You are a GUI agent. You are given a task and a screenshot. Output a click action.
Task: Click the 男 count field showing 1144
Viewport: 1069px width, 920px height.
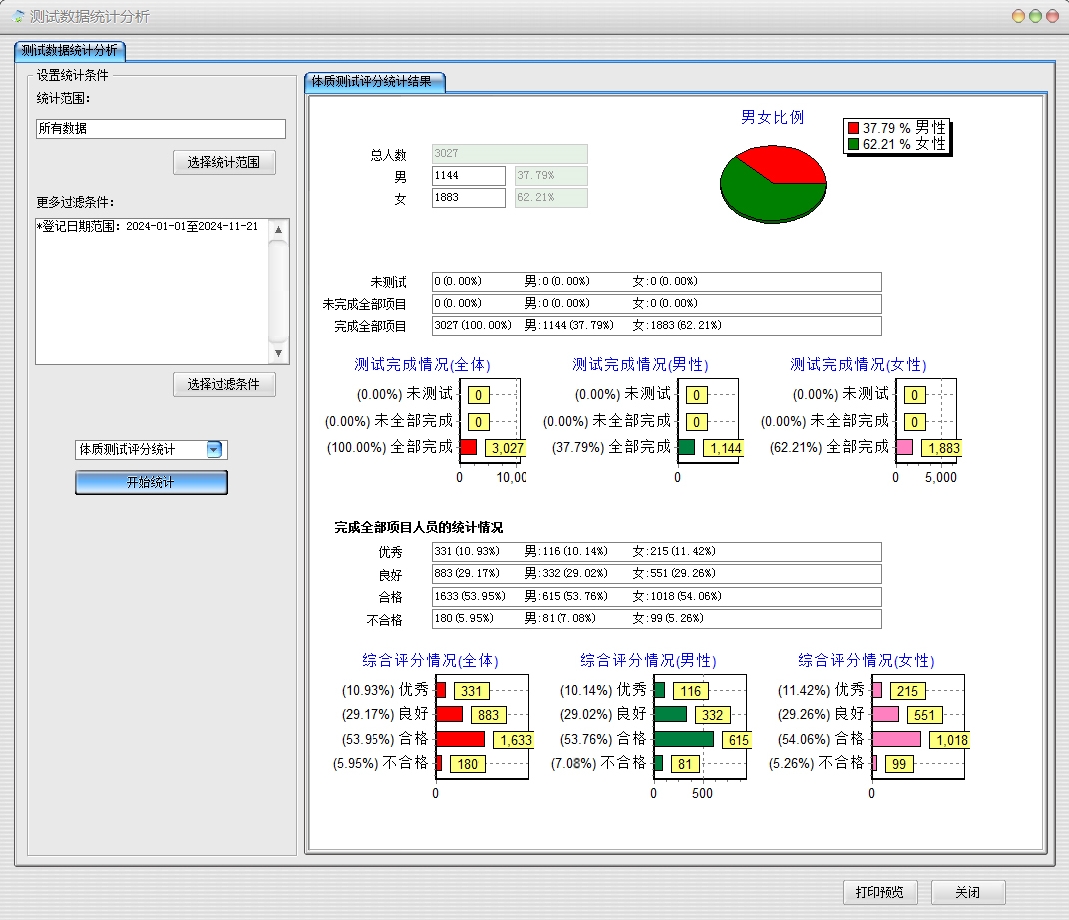(x=469, y=176)
